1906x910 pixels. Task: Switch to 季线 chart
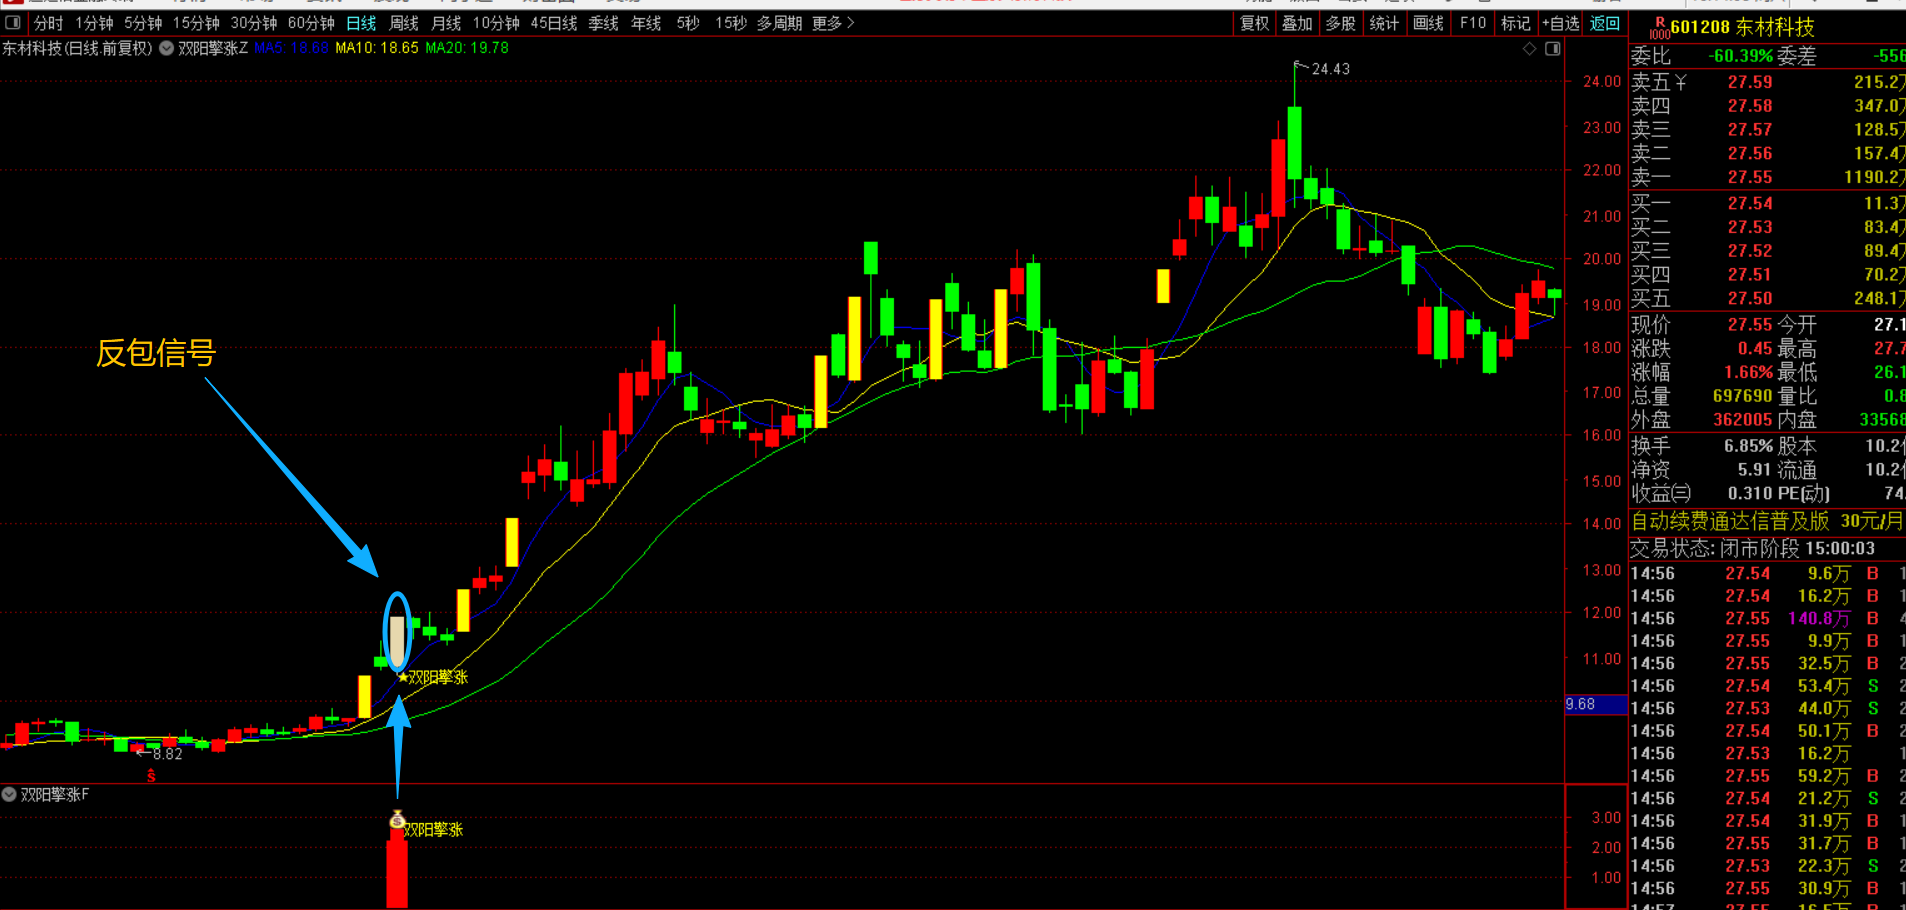(x=603, y=23)
